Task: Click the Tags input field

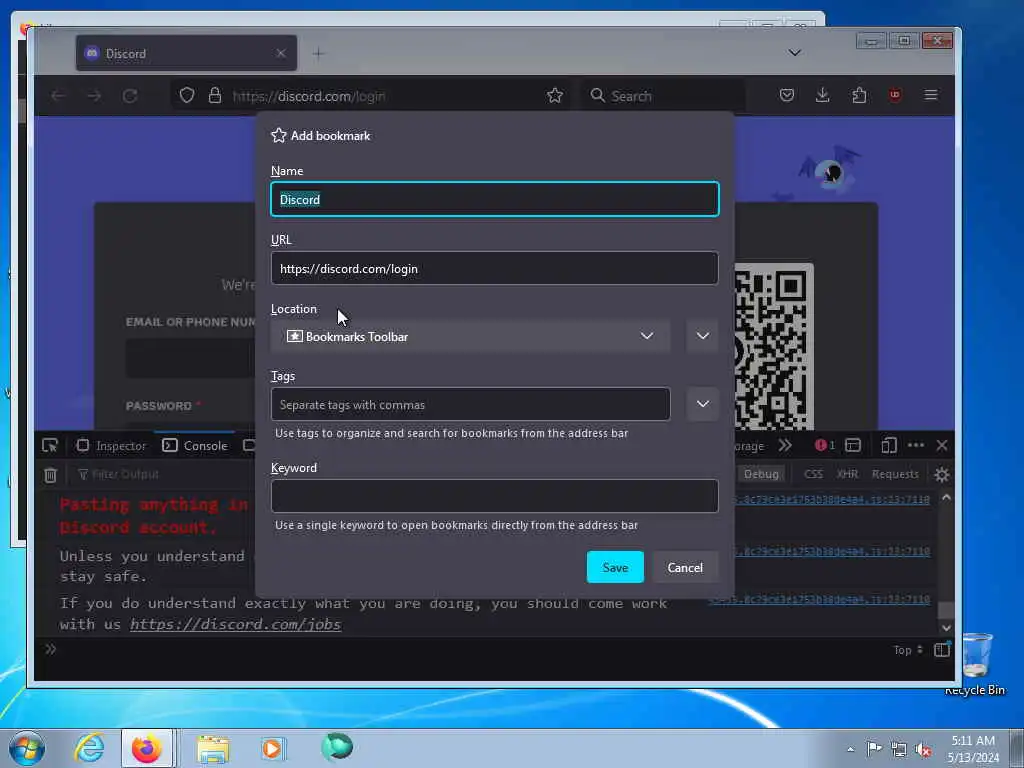Action: 470,404
